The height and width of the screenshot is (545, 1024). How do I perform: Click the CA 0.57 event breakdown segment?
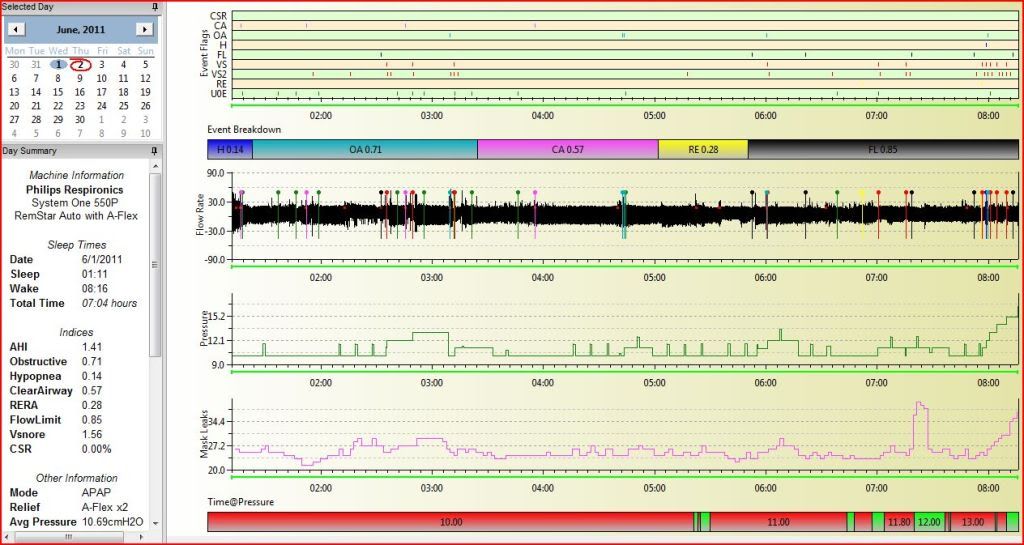click(x=568, y=149)
